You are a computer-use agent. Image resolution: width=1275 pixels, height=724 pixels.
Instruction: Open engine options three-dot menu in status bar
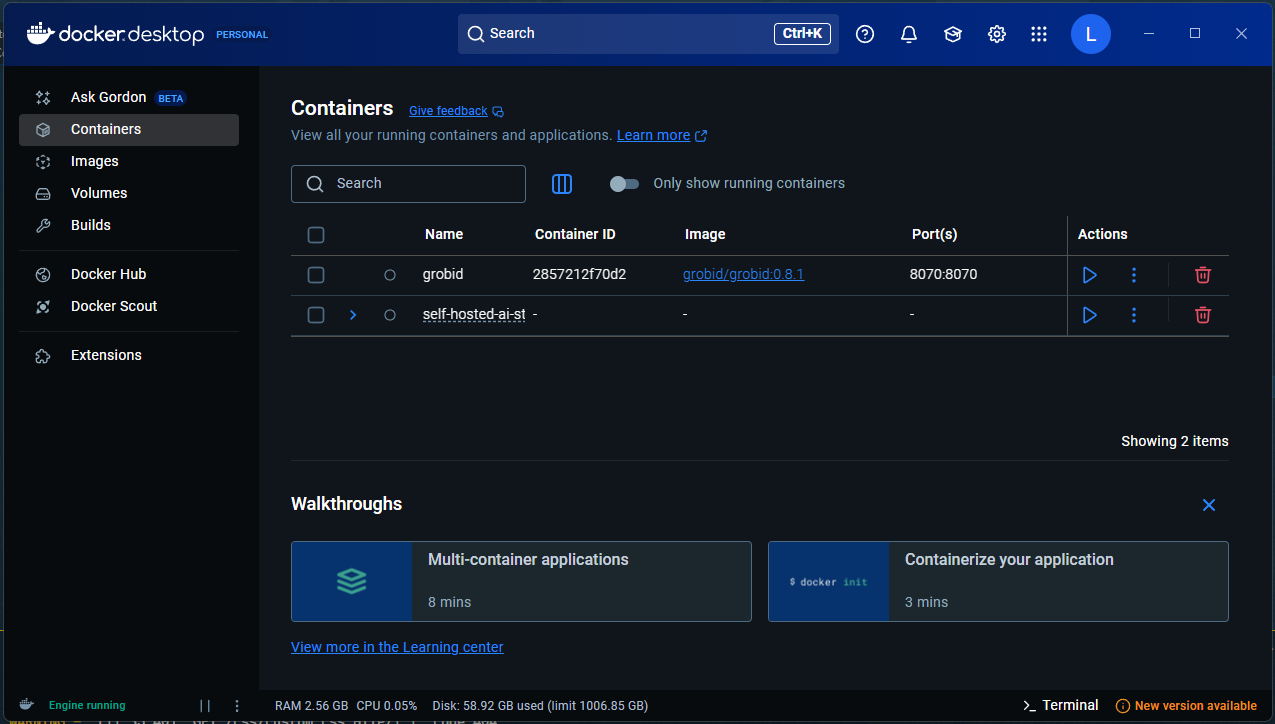click(x=237, y=705)
